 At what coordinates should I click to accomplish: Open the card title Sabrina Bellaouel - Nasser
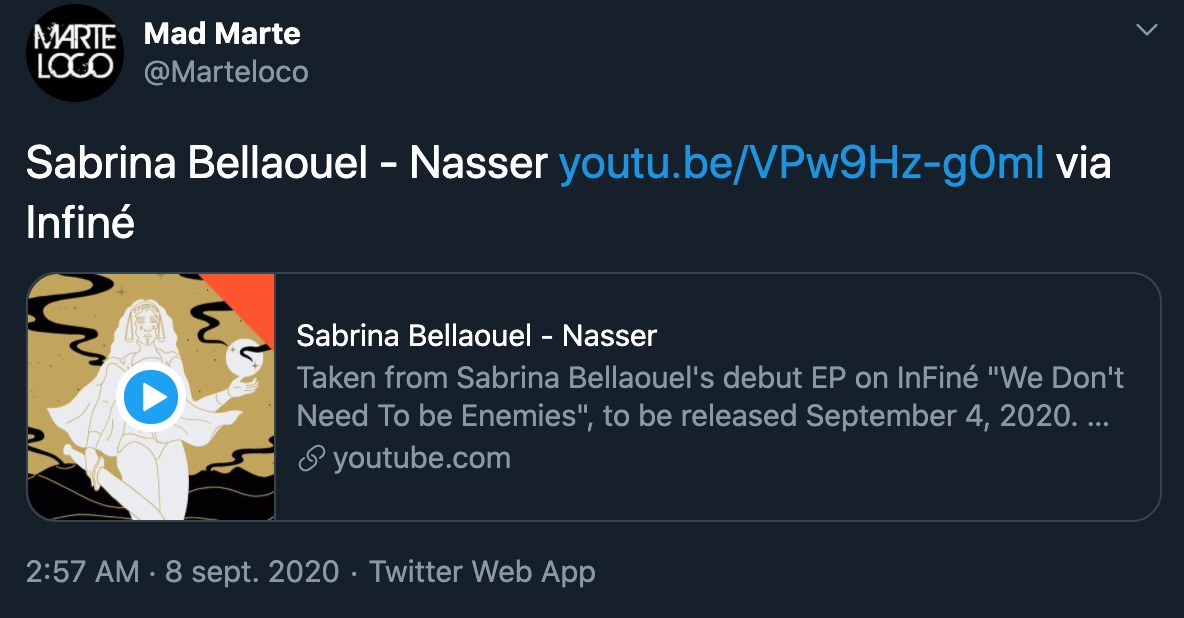pos(476,336)
